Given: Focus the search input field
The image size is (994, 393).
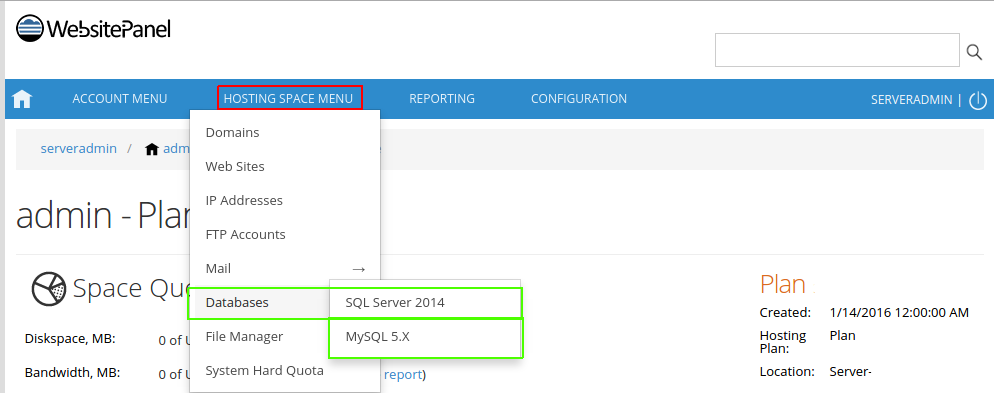Looking at the screenshot, I should click(837, 50).
